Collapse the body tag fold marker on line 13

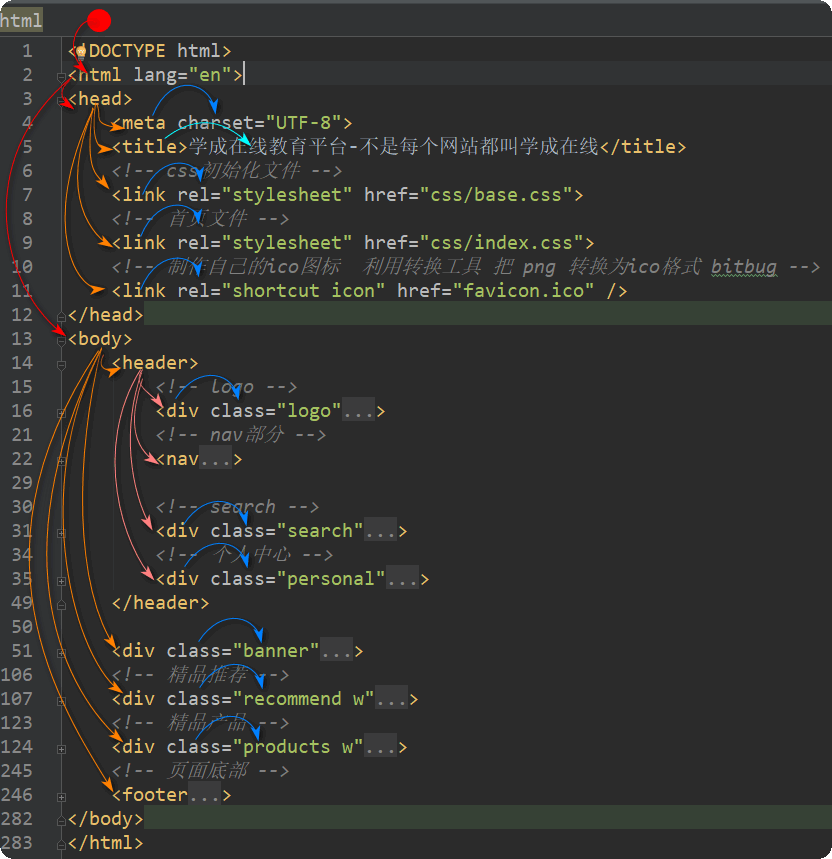click(x=61, y=340)
